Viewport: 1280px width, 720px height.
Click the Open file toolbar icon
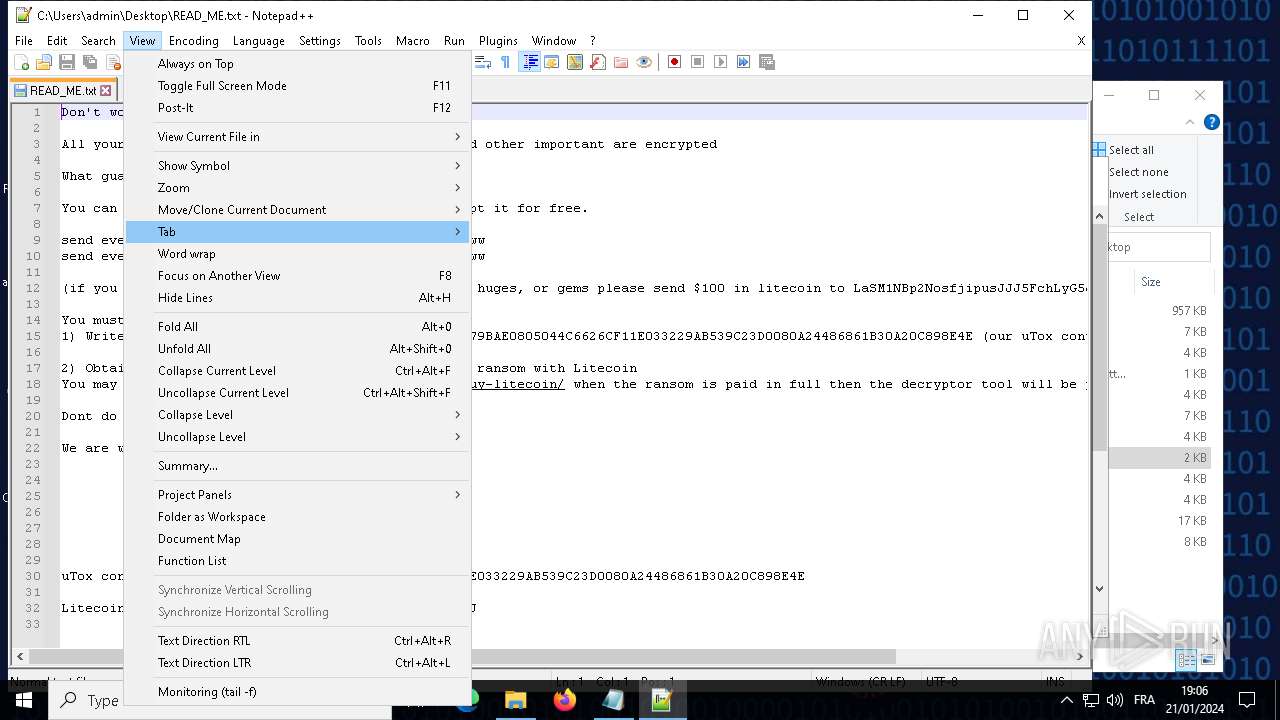(x=44, y=62)
